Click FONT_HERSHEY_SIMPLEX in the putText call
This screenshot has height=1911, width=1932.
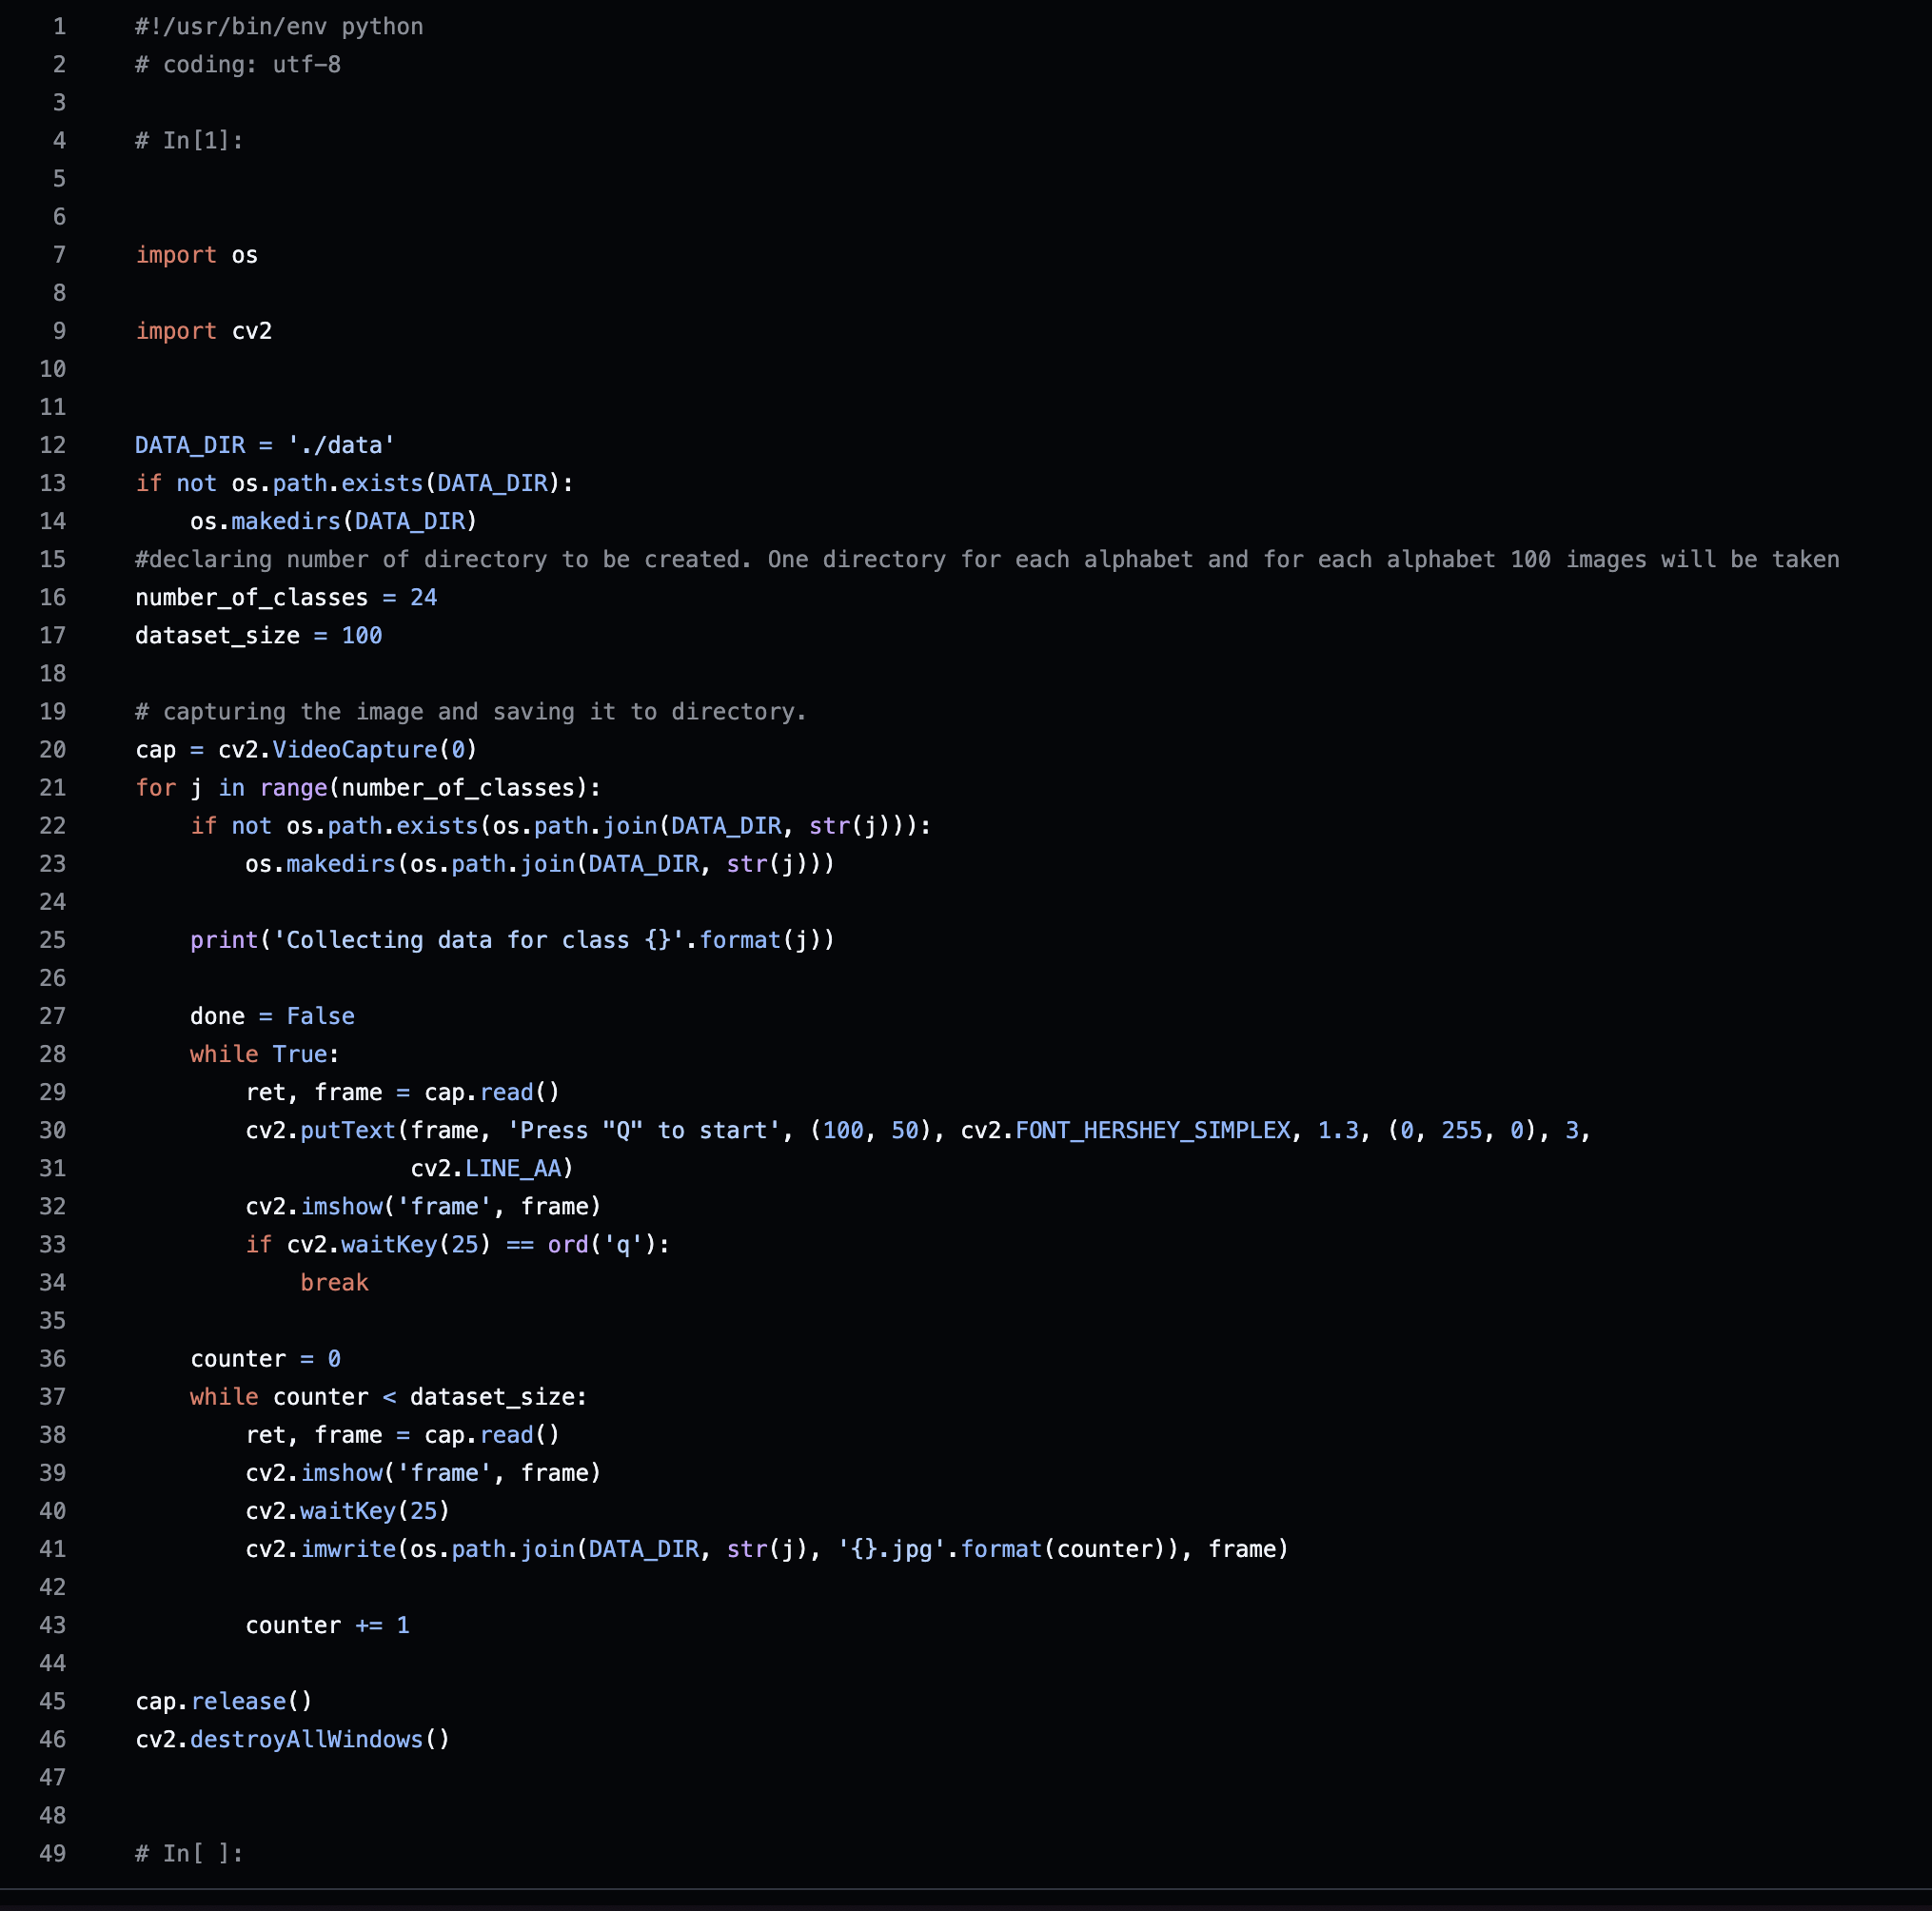click(x=1153, y=1130)
